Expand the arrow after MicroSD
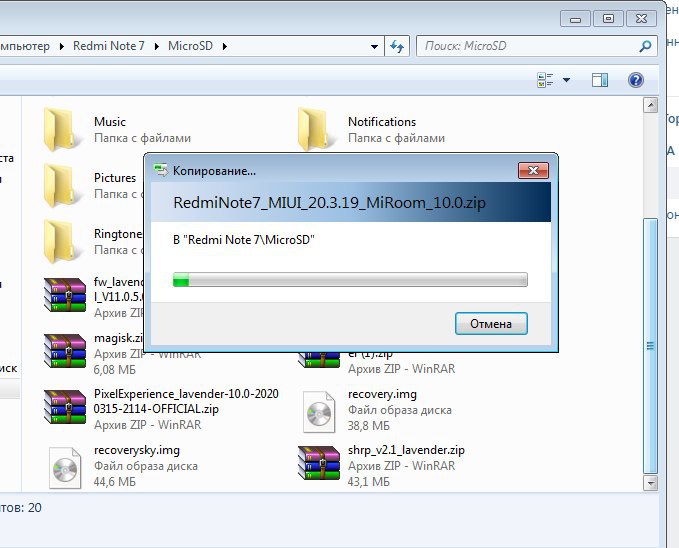Viewport: 679px width, 548px height. (x=225, y=46)
